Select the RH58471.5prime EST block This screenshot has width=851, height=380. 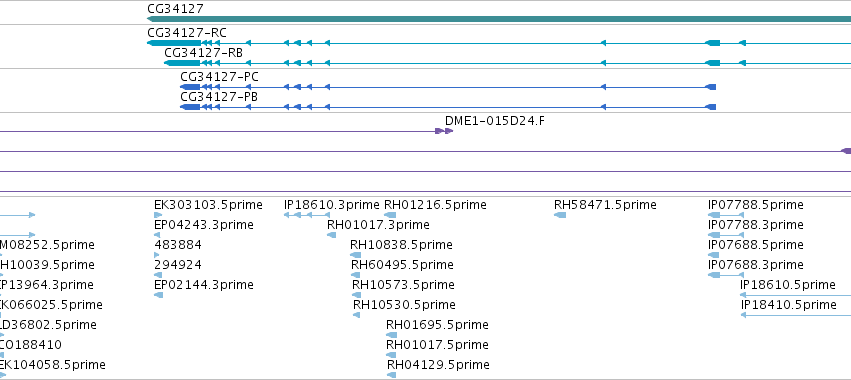click(560, 215)
